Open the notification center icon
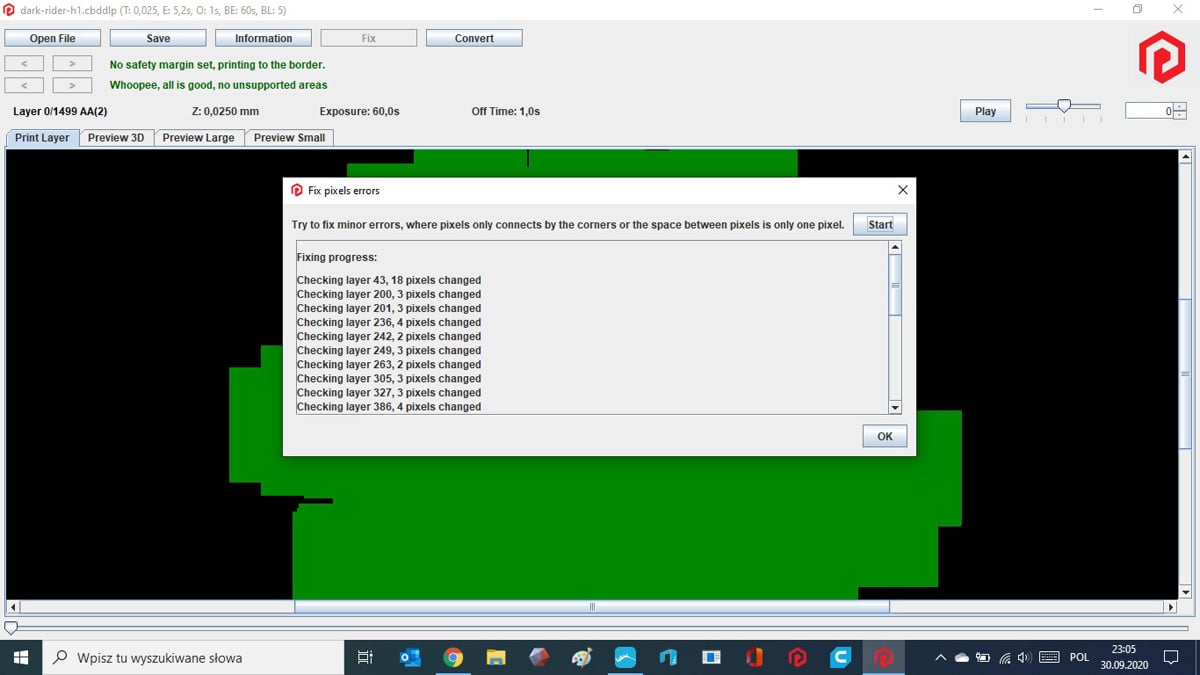The width and height of the screenshot is (1200, 675). [1171, 657]
